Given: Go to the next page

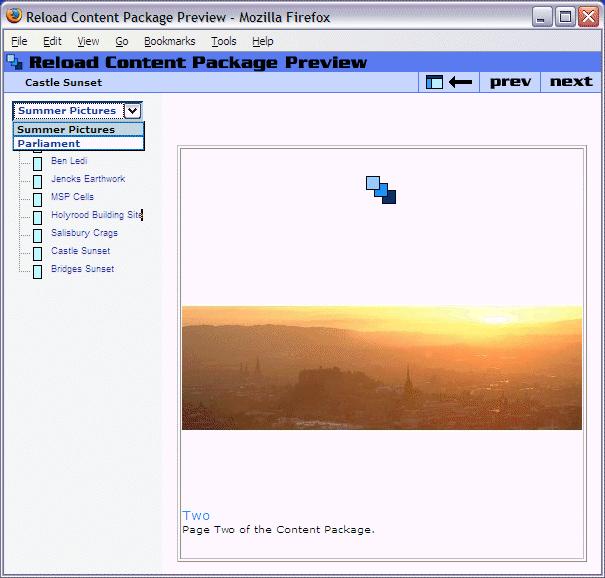Looking at the screenshot, I should tap(571, 81).
